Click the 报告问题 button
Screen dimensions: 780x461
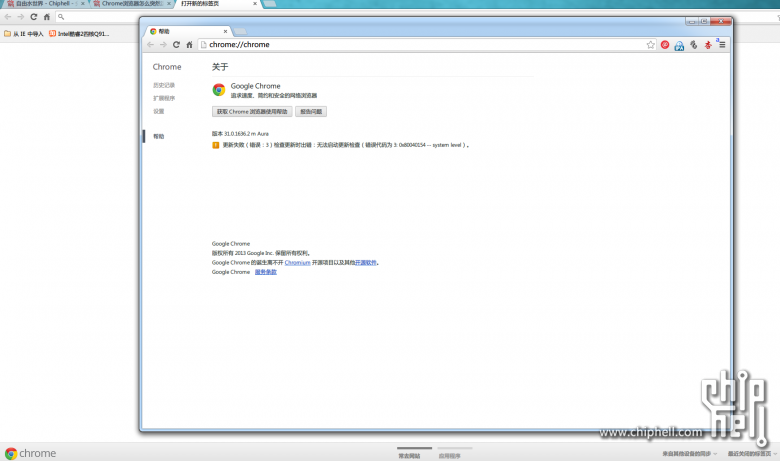tap(311, 112)
